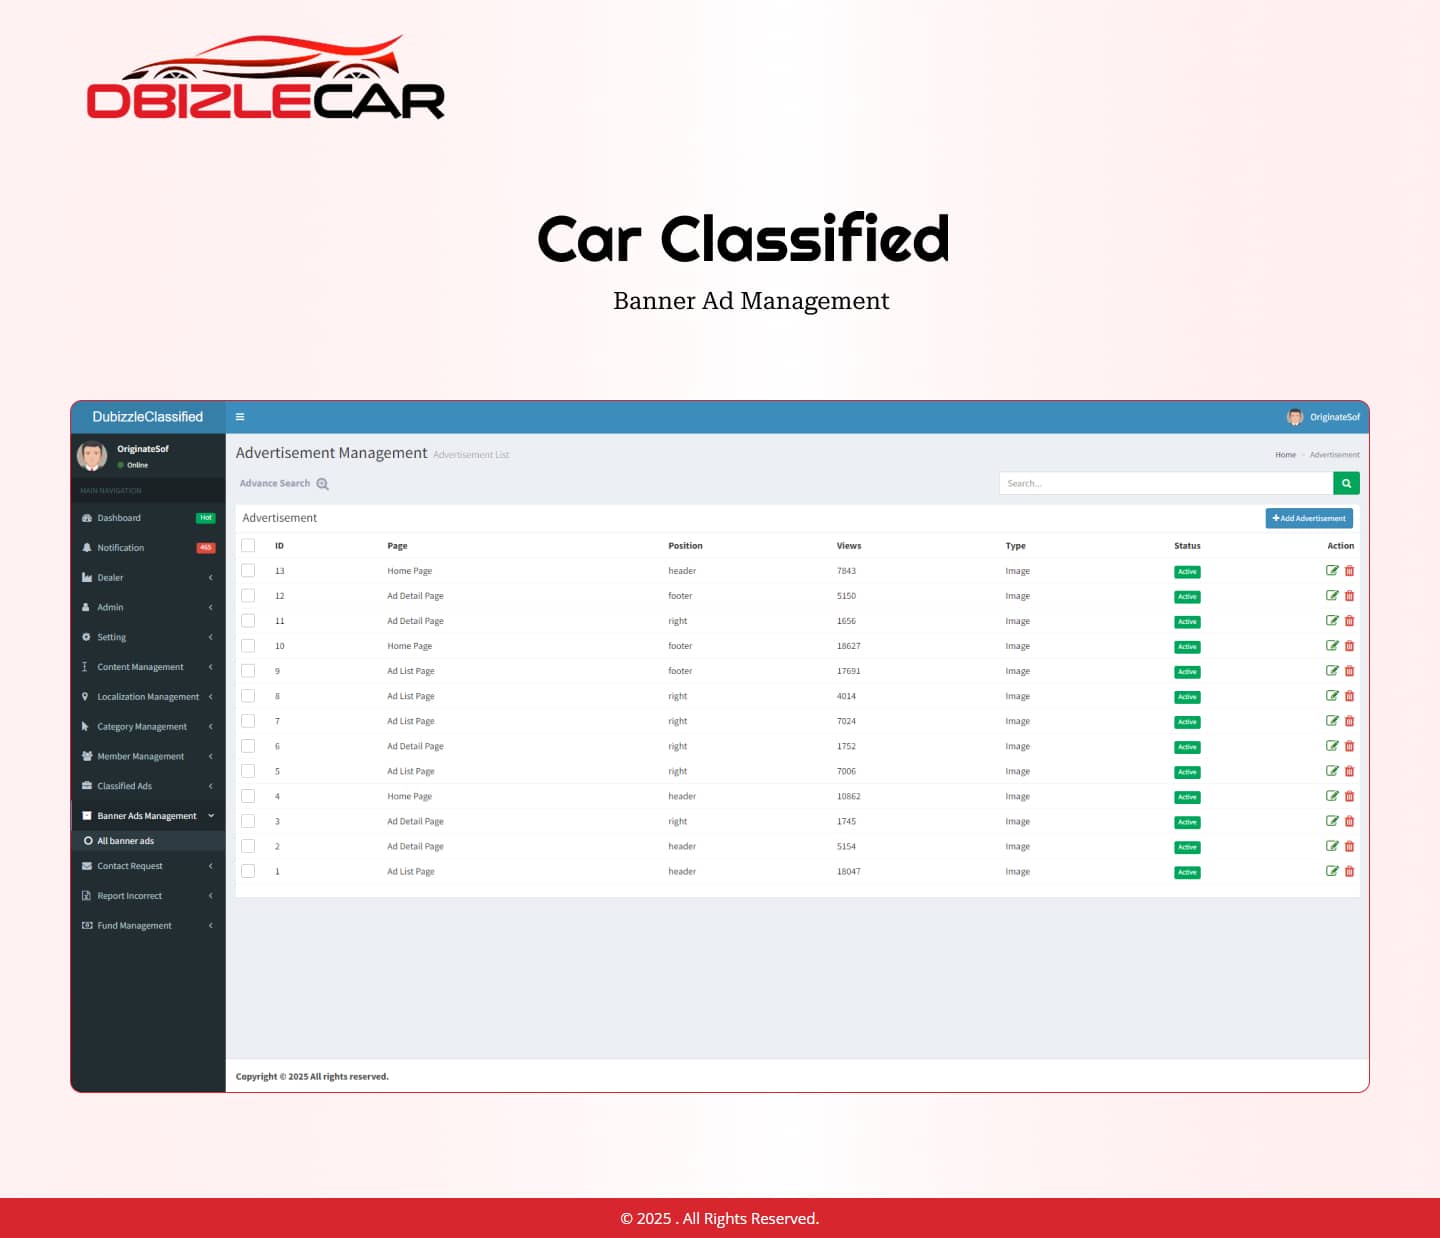Delete advertisement row ID 13
1440x1238 pixels.
[1349, 571]
